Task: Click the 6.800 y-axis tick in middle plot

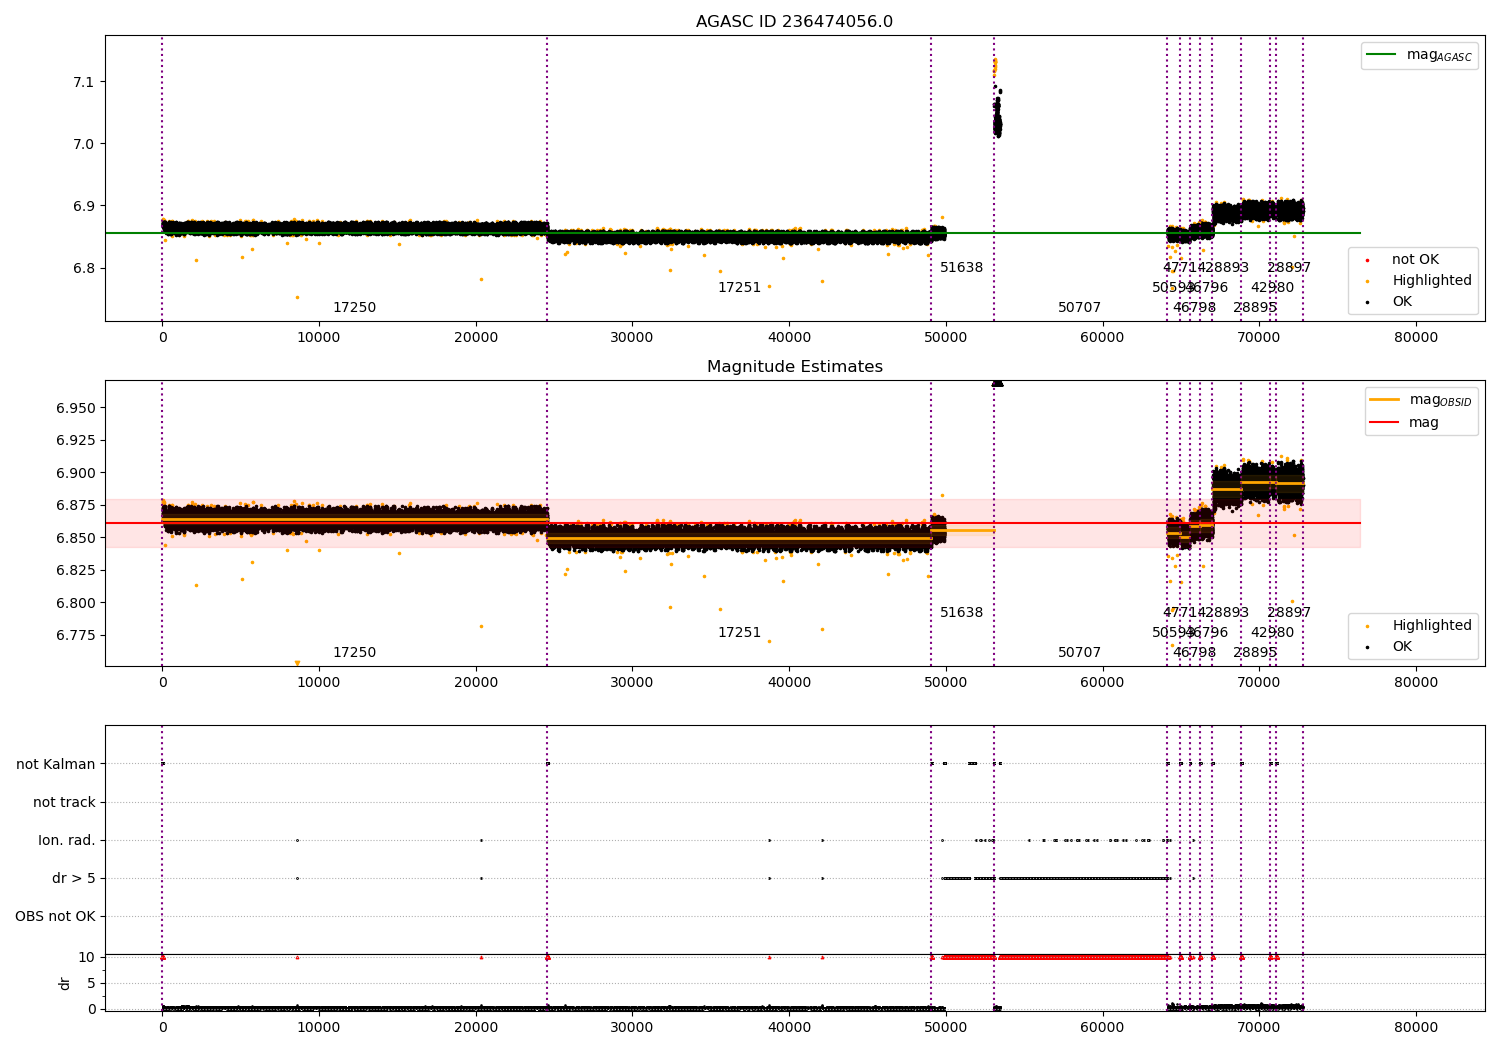Action: coord(76,603)
